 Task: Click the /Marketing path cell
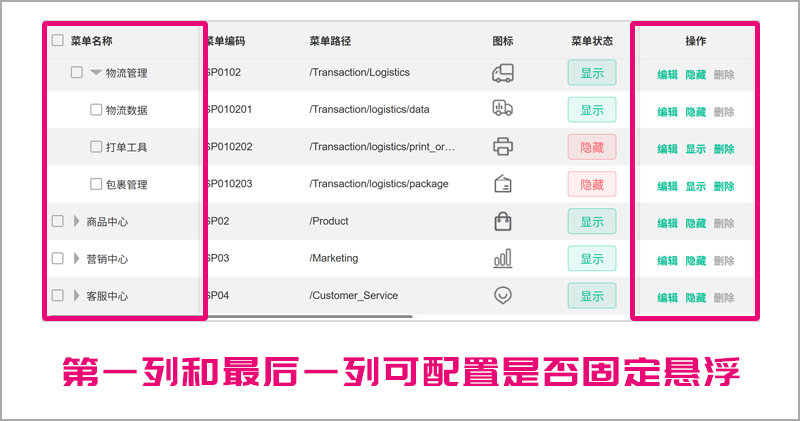click(x=334, y=258)
